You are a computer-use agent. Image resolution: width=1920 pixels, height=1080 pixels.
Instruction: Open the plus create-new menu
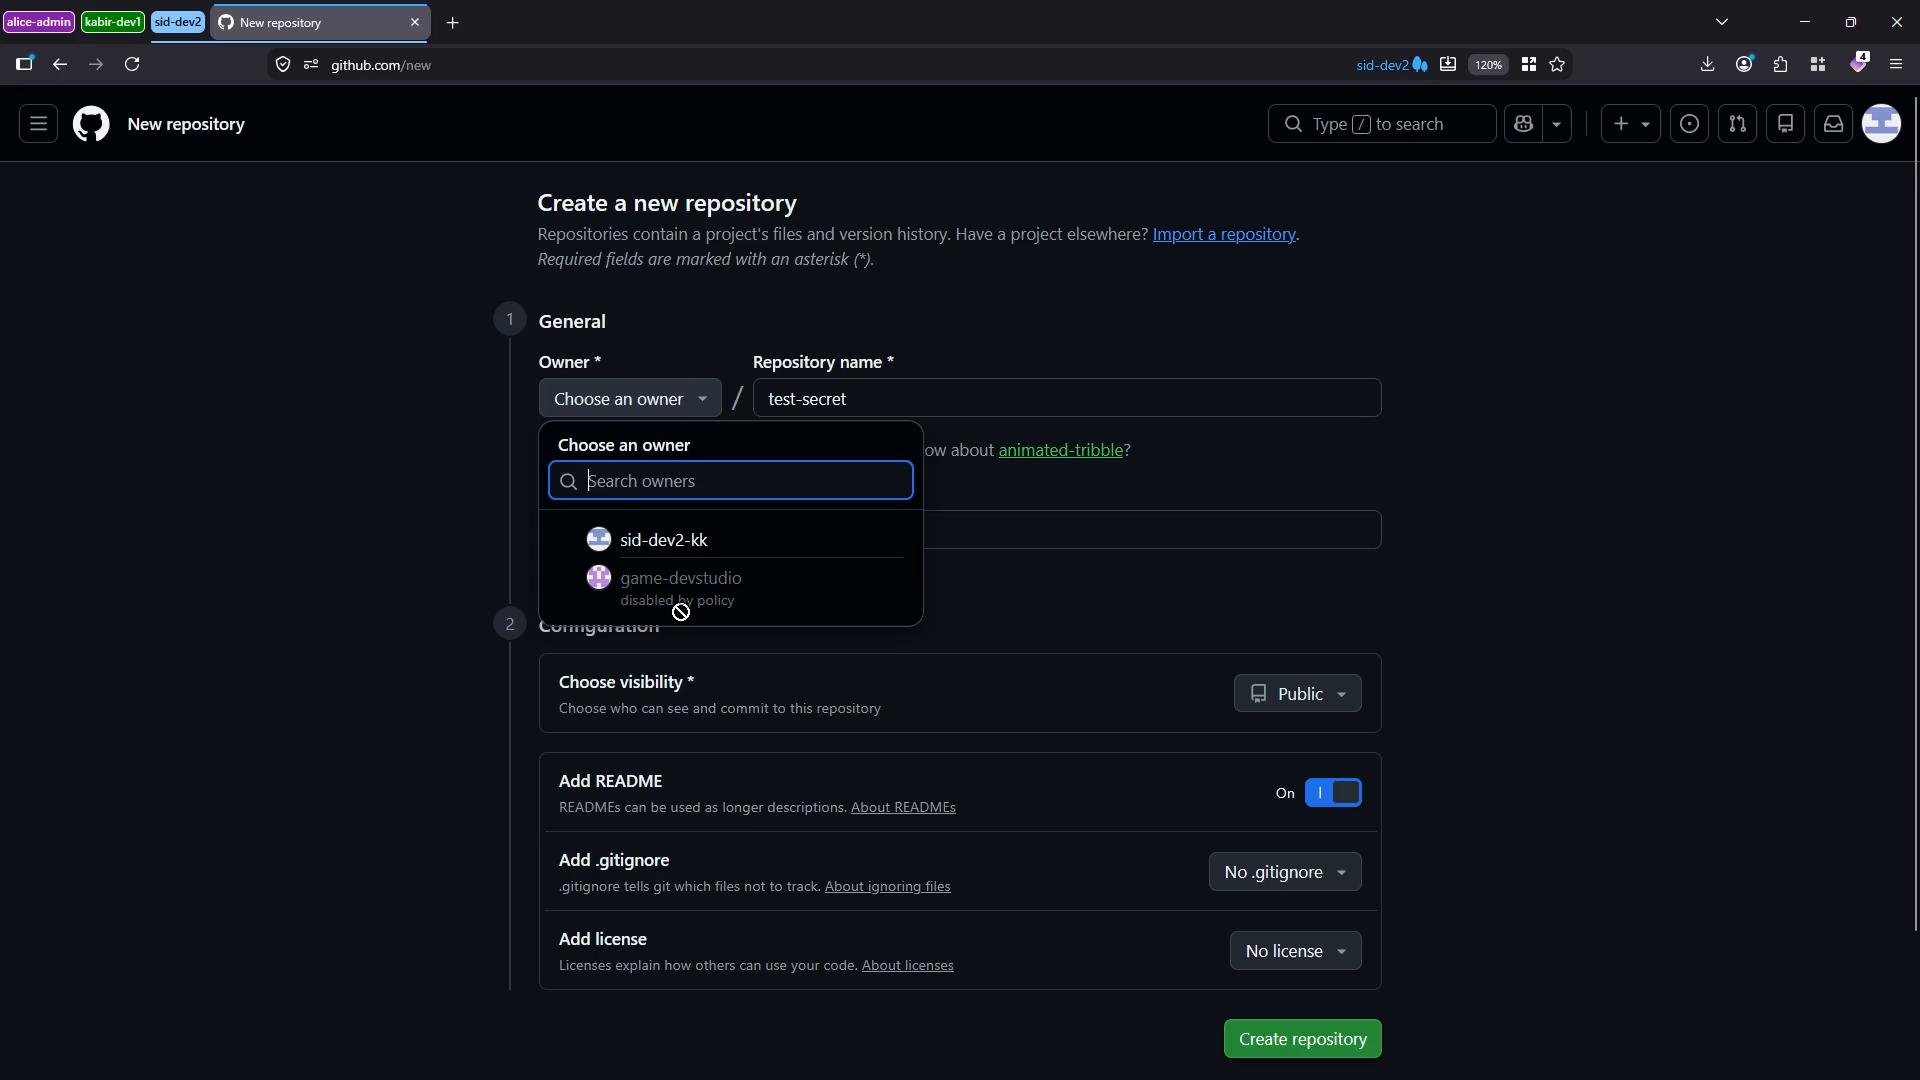[1630, 124]
